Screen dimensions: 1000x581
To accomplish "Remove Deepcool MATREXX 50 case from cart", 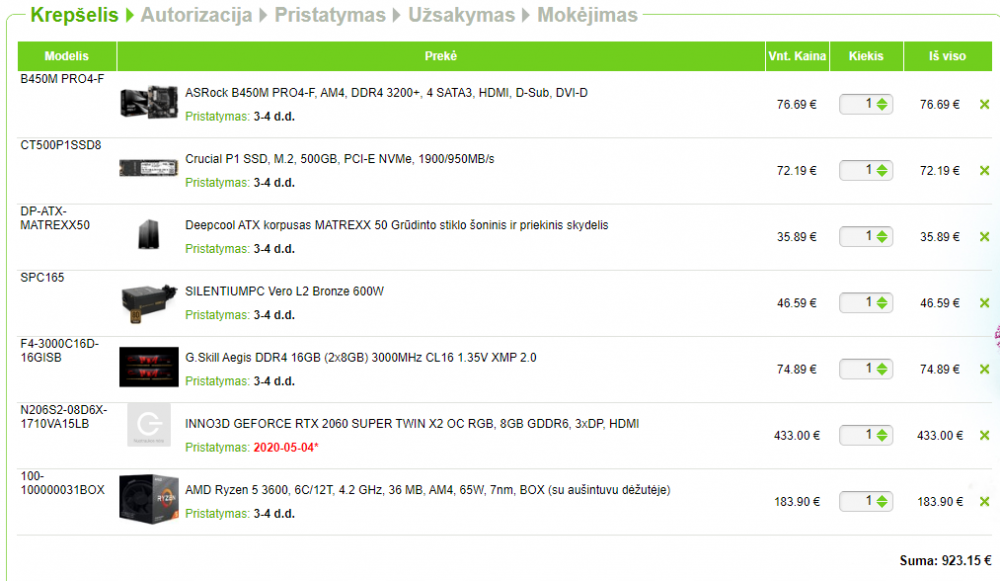I will tap(984, 237).
